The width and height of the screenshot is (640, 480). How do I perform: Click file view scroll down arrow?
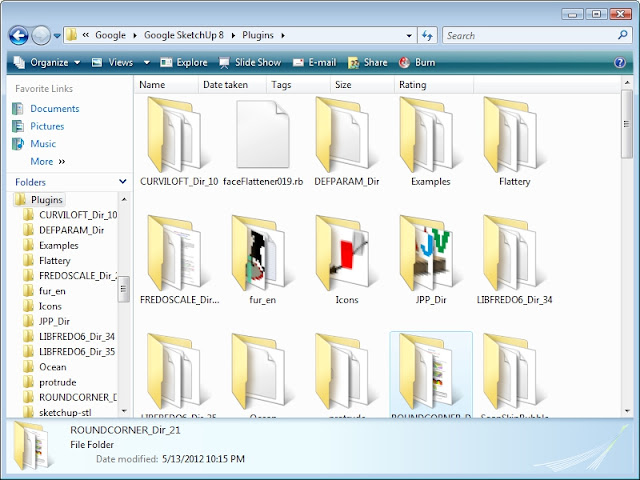(627, 411)
